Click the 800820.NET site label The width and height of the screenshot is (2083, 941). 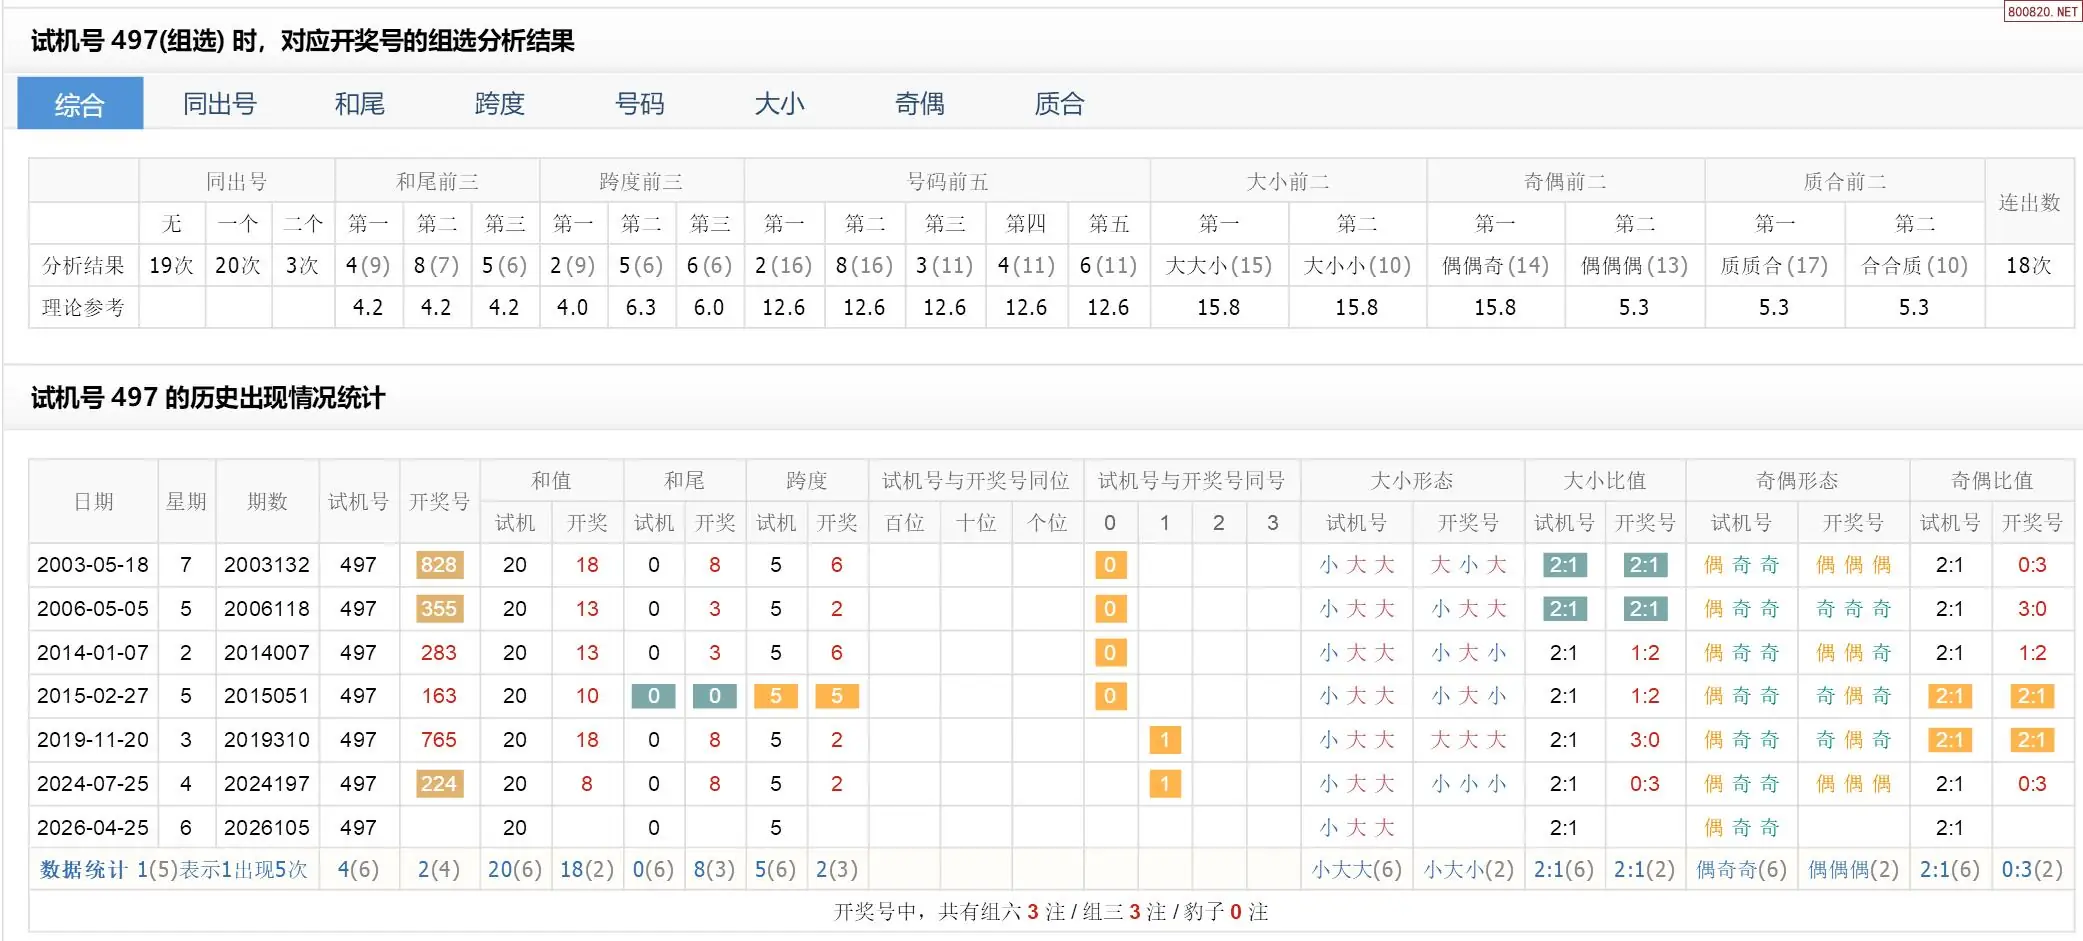click(2042, 12)
